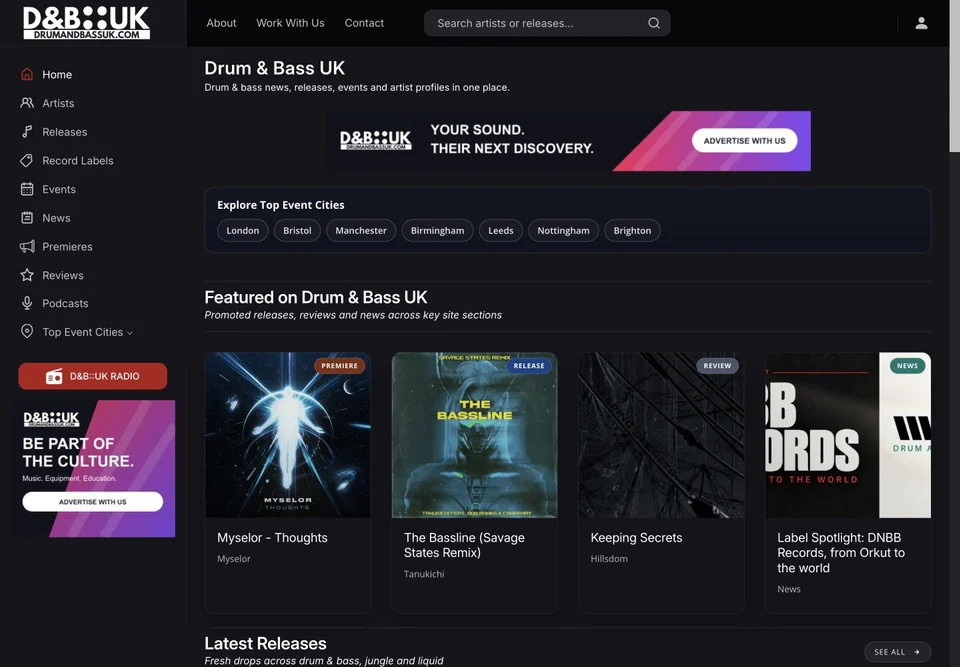Click The Bassline (Savage States Remix) title
The image size is (960, 667).
tap(464, 545)
